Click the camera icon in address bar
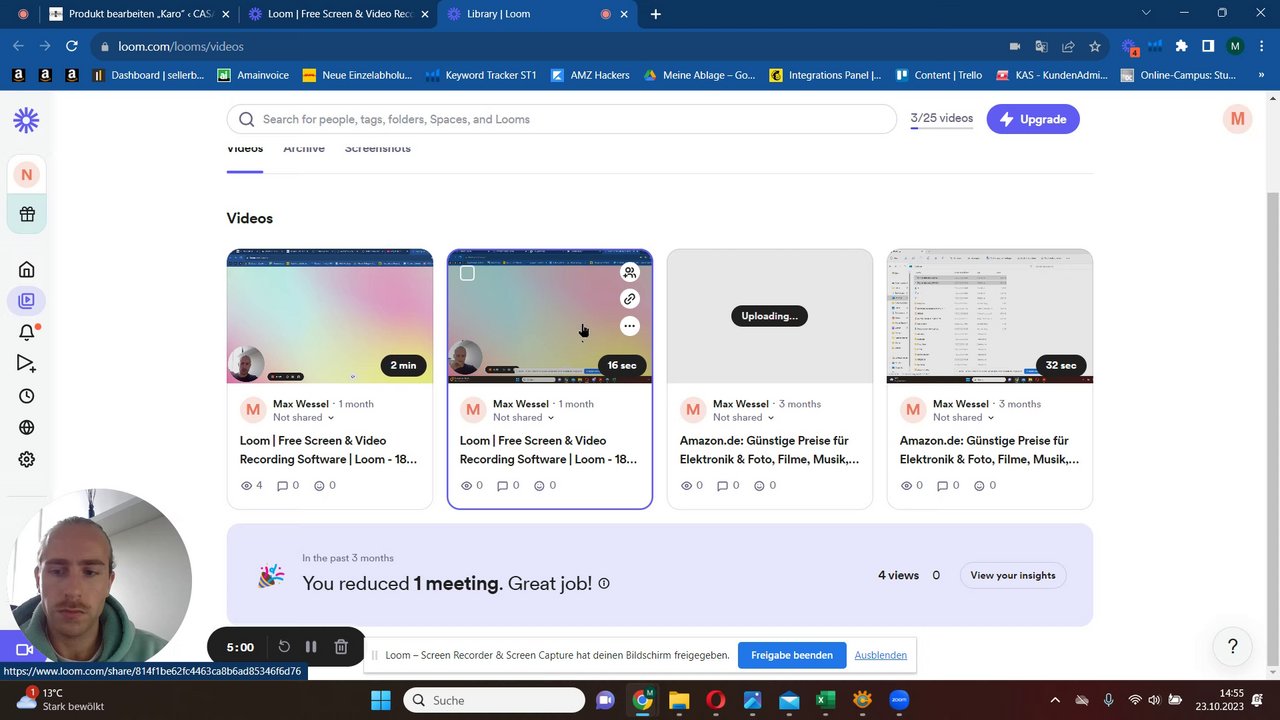 [1014, 46]
